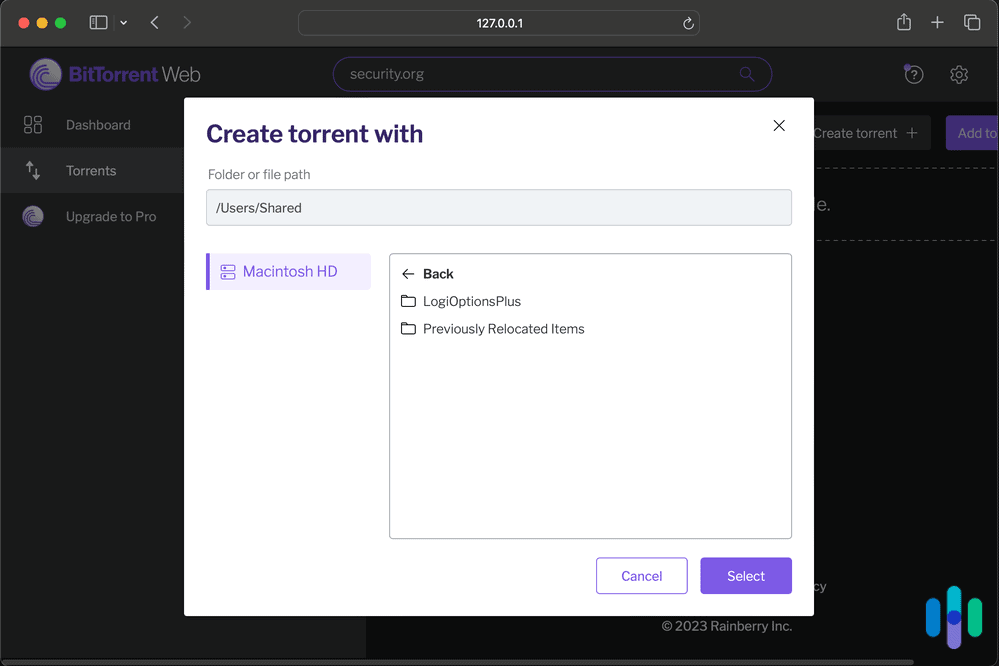This screenshot has height=666, width=999.
Task: Click the Dashboard grid icon
Action: (33, 124)
